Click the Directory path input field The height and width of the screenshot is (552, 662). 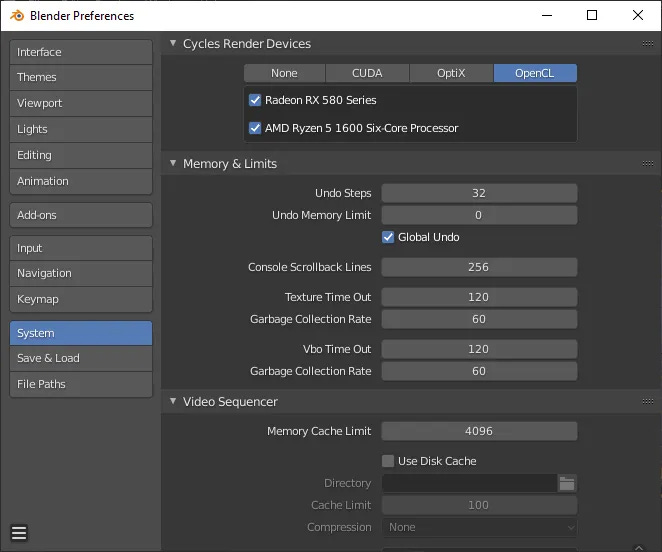click(469, 483)
